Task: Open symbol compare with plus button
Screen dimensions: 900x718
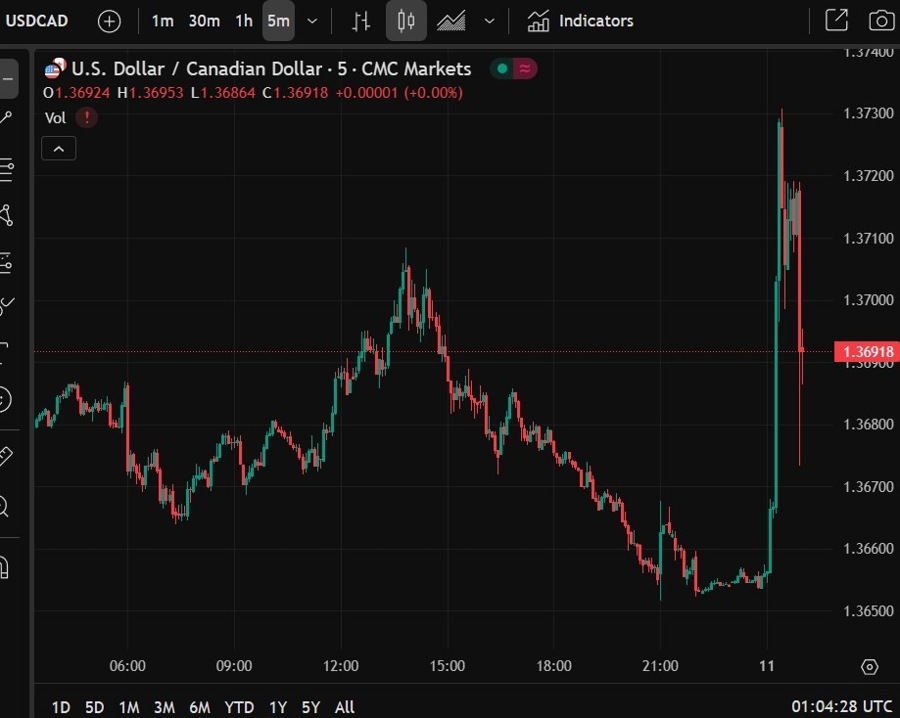Action: click(109, 20)
